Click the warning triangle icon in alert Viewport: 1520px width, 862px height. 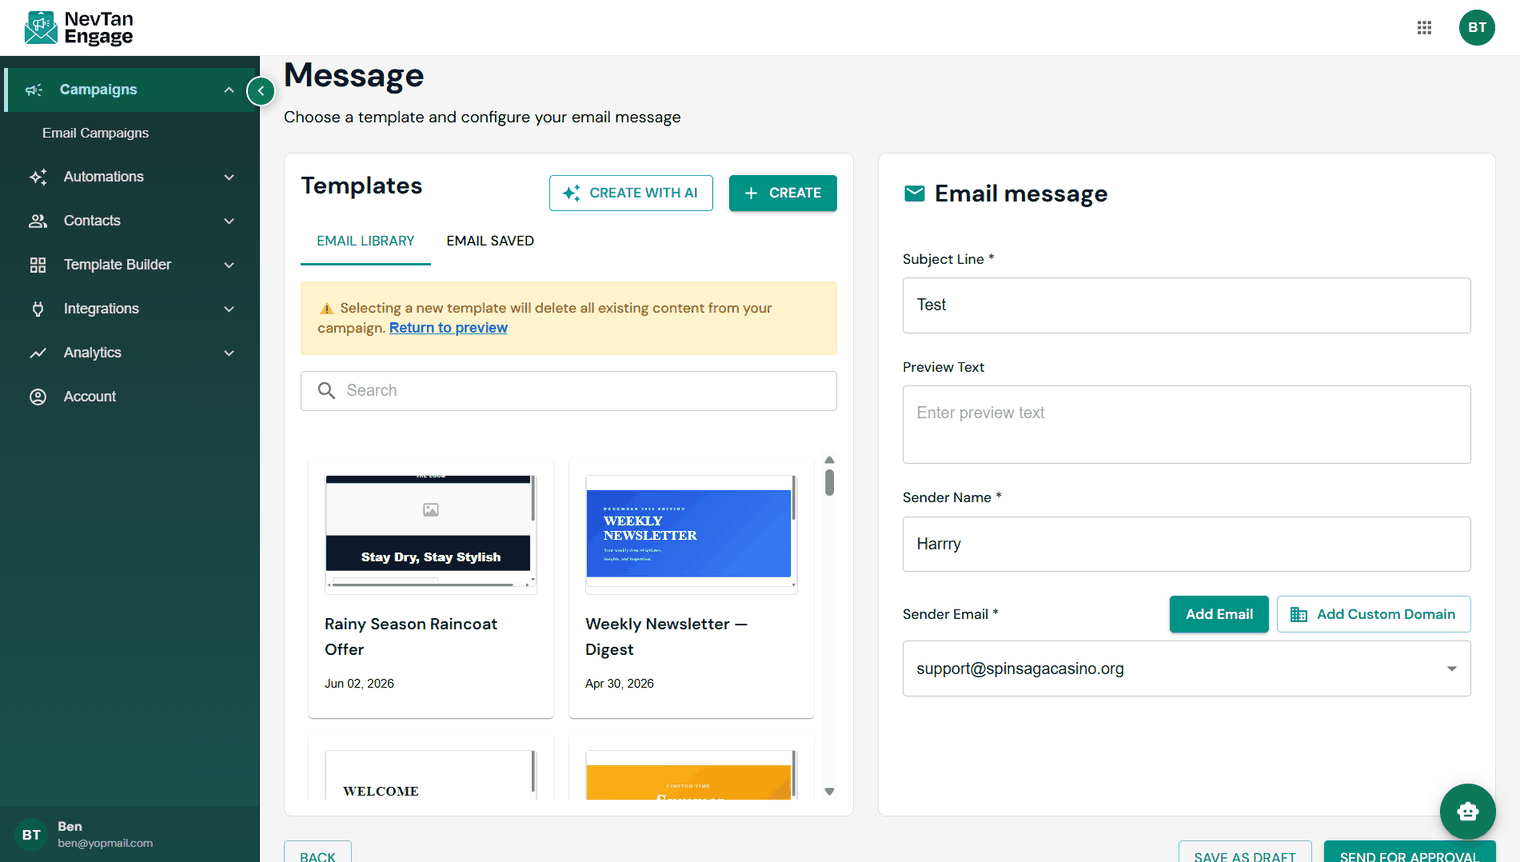point(326,309)
